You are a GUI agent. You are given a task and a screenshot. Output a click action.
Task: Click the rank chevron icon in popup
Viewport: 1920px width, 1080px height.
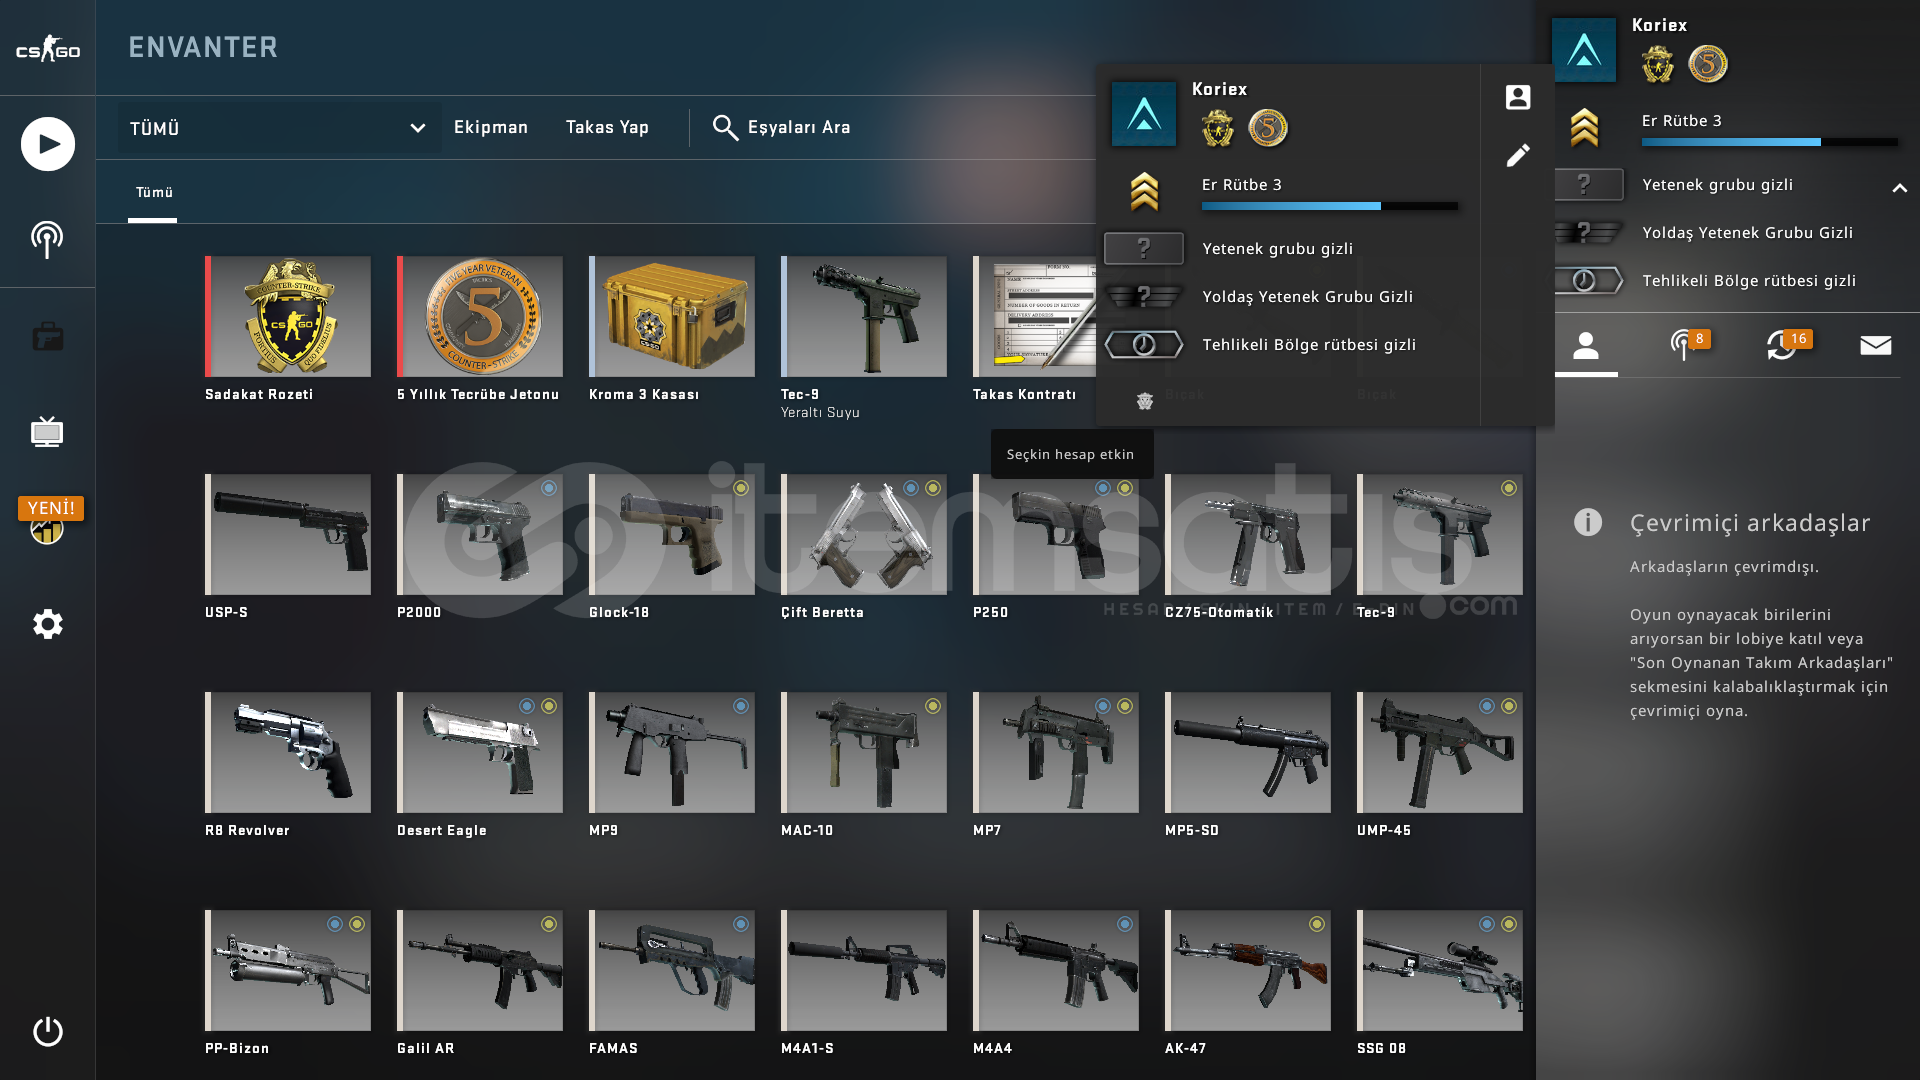click(1144, 191)
